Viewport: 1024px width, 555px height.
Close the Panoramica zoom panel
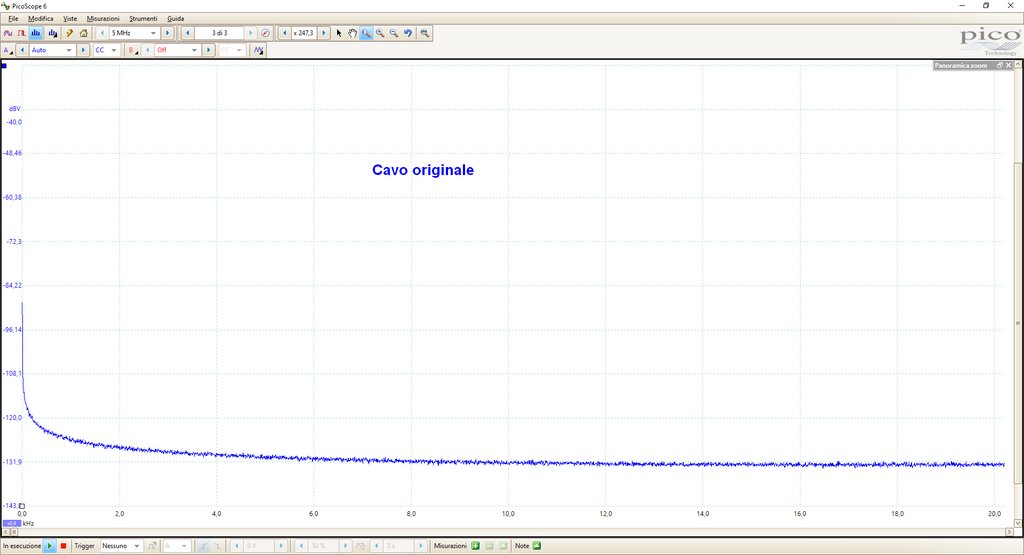1008,65
